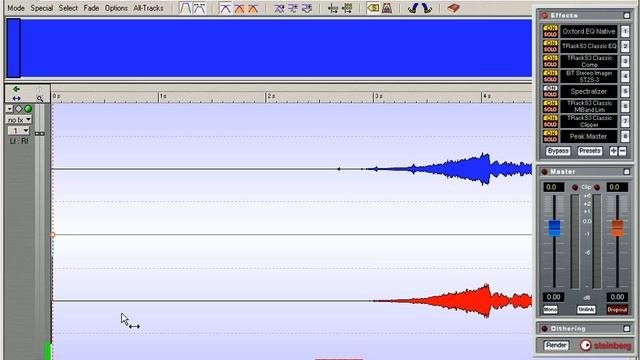640x360 pixels.
Task: Toggle ON for TRackS3 Classic Comp
Action: (x=550, y=58)
